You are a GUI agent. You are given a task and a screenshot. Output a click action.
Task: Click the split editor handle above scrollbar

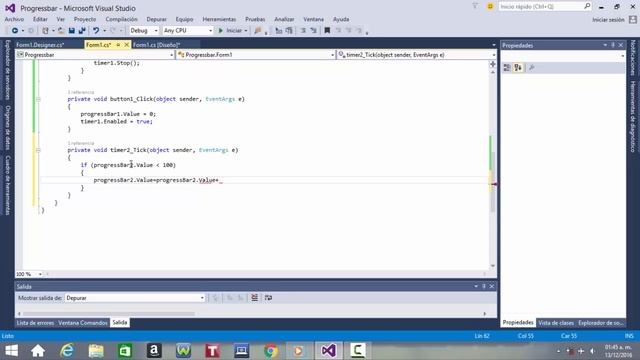493,64
